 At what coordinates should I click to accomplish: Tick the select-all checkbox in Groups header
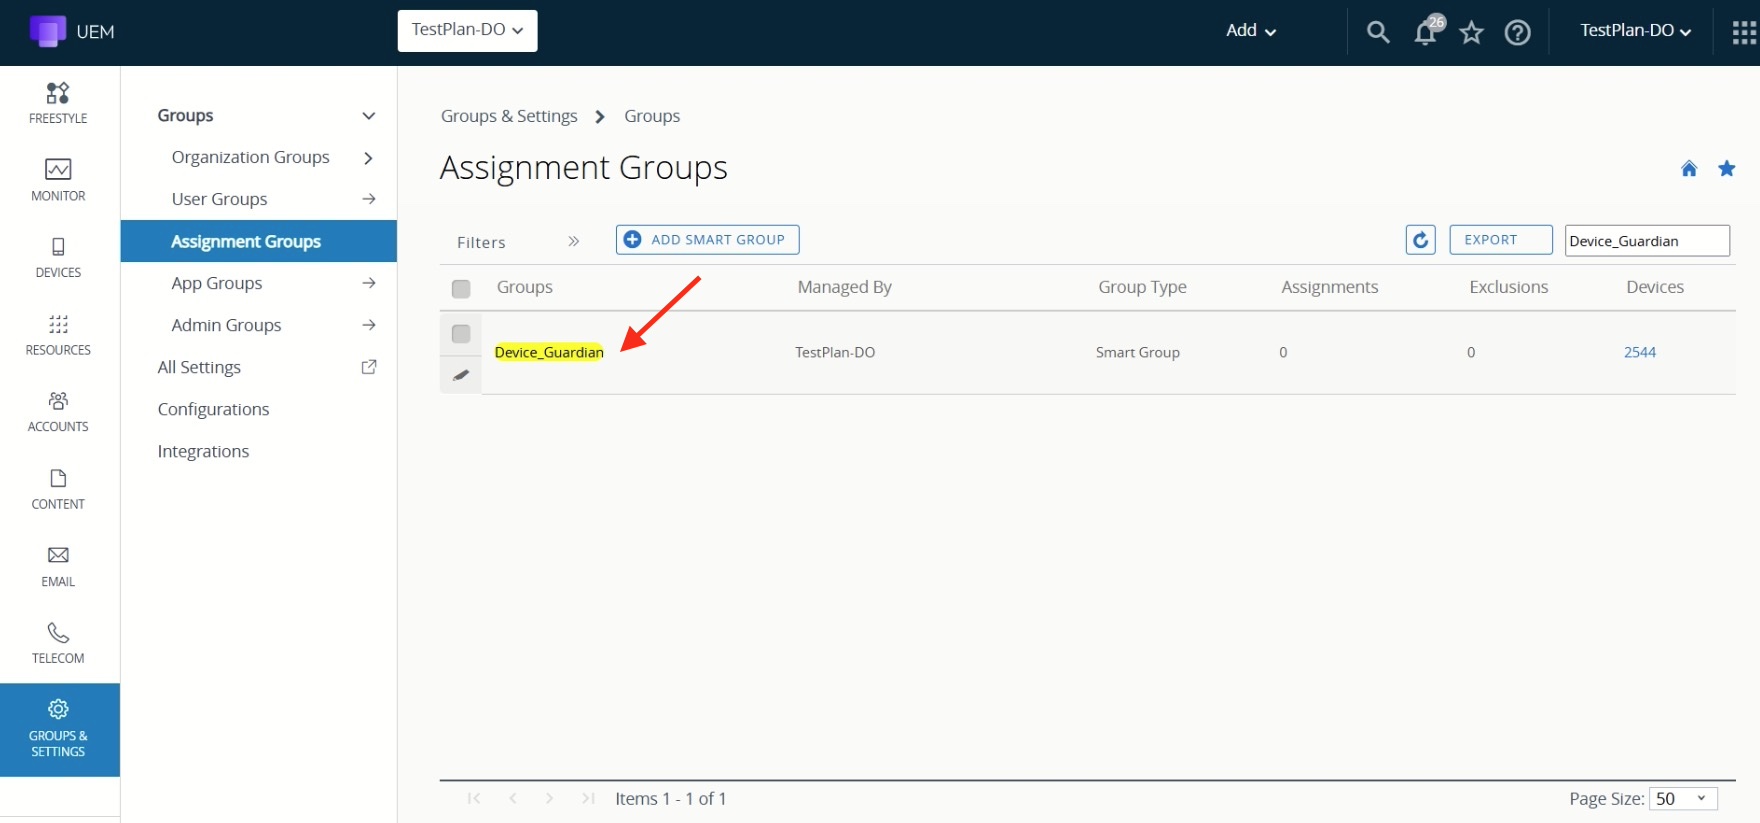[461, 289]
